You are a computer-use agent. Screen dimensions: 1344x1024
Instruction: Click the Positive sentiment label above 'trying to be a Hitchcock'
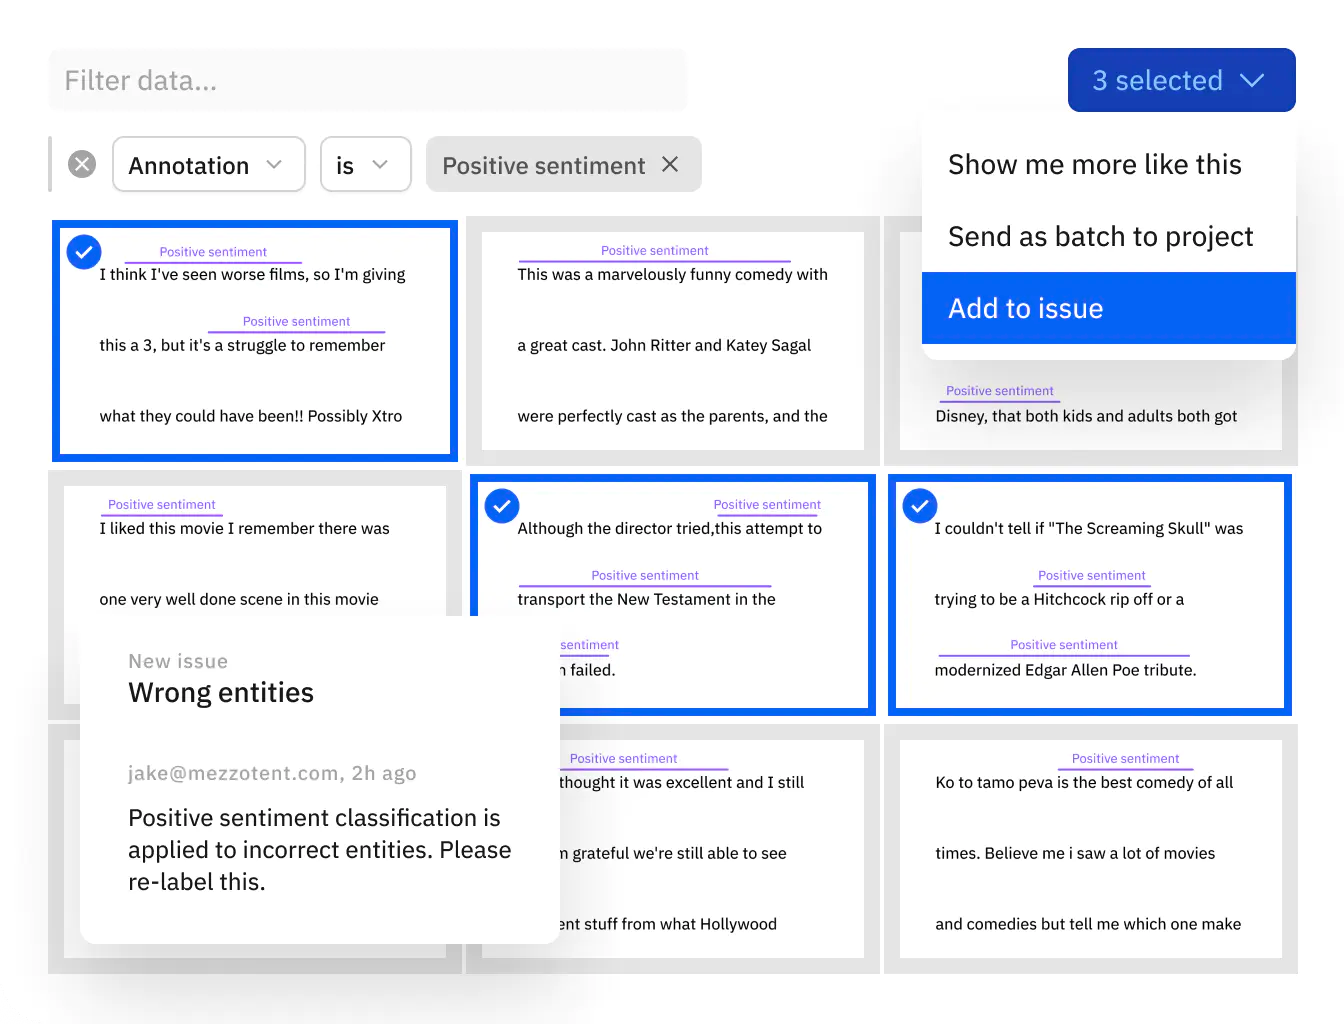point(1091,576)
